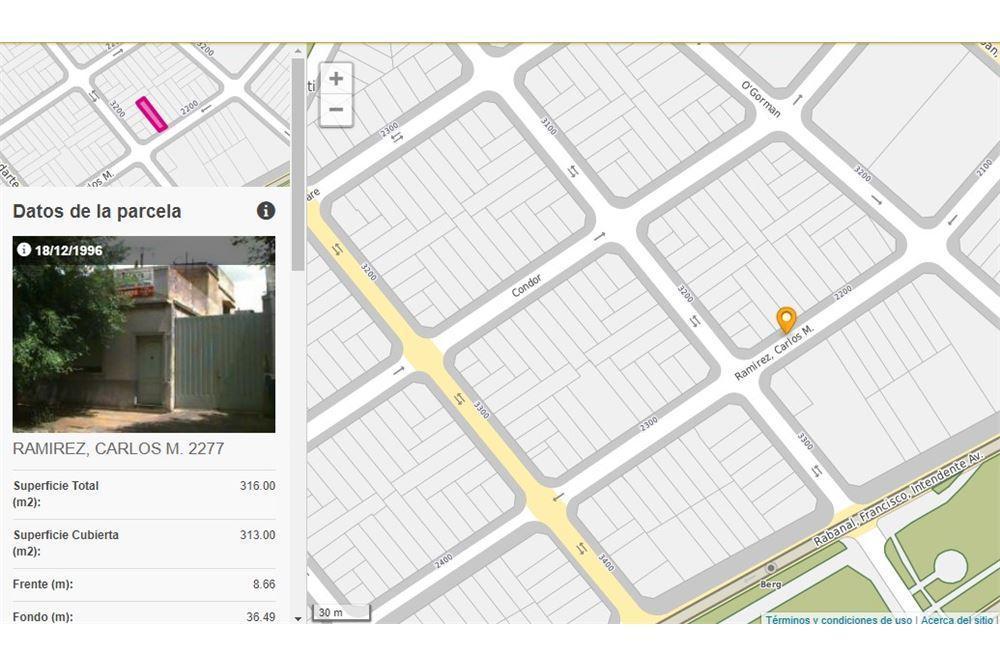1000x667 pixels.
Task: Open the parcel facade photo
Action: tap(144, 334)
